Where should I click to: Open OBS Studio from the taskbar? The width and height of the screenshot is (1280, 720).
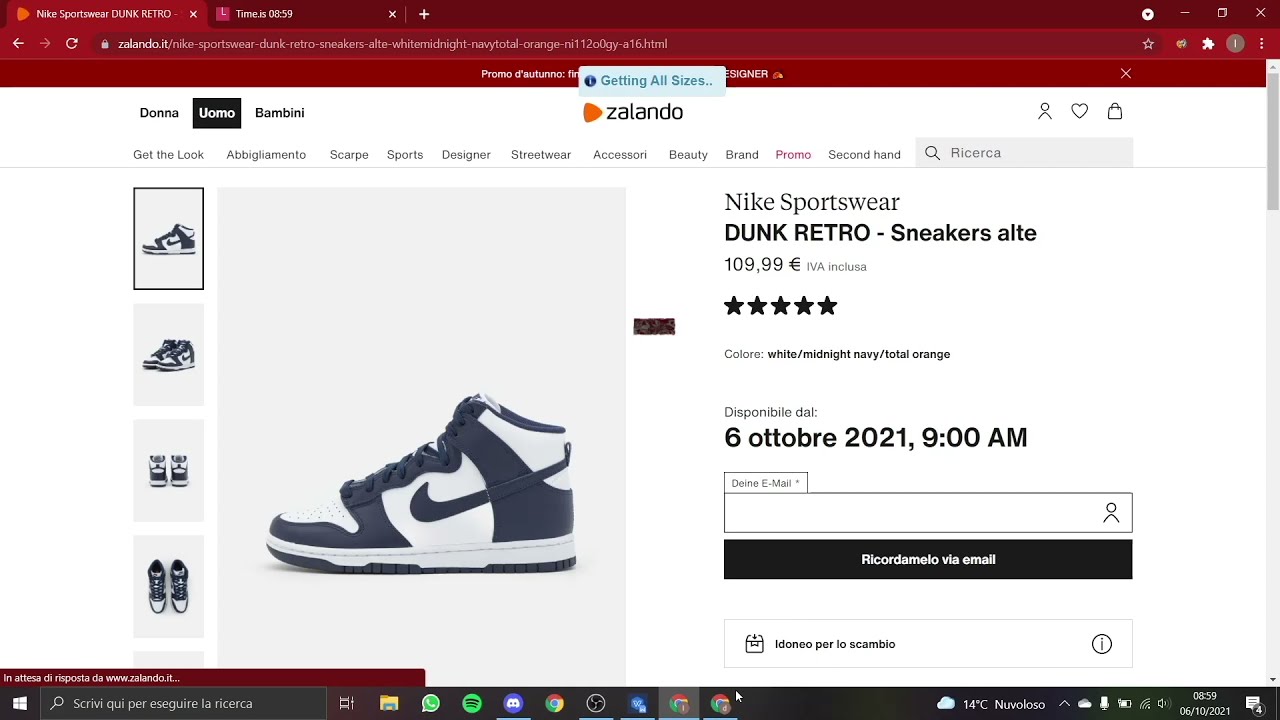(596, 704)
